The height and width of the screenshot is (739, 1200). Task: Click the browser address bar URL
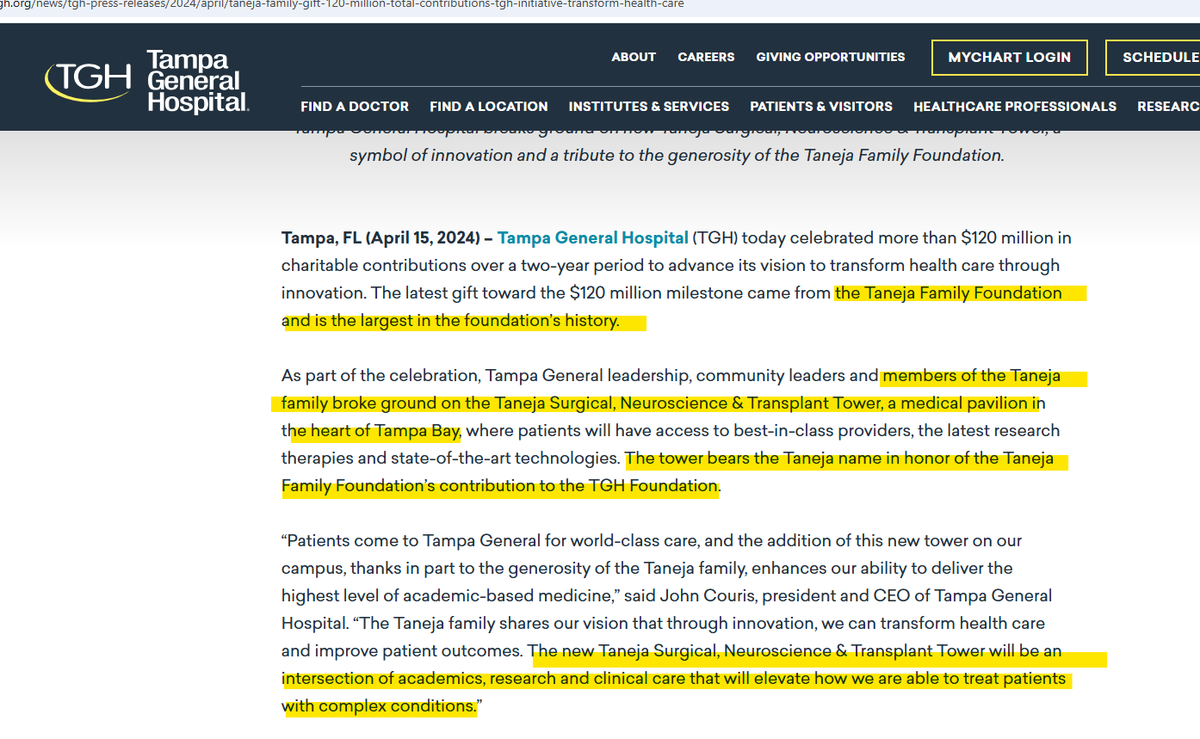[343, 4]
